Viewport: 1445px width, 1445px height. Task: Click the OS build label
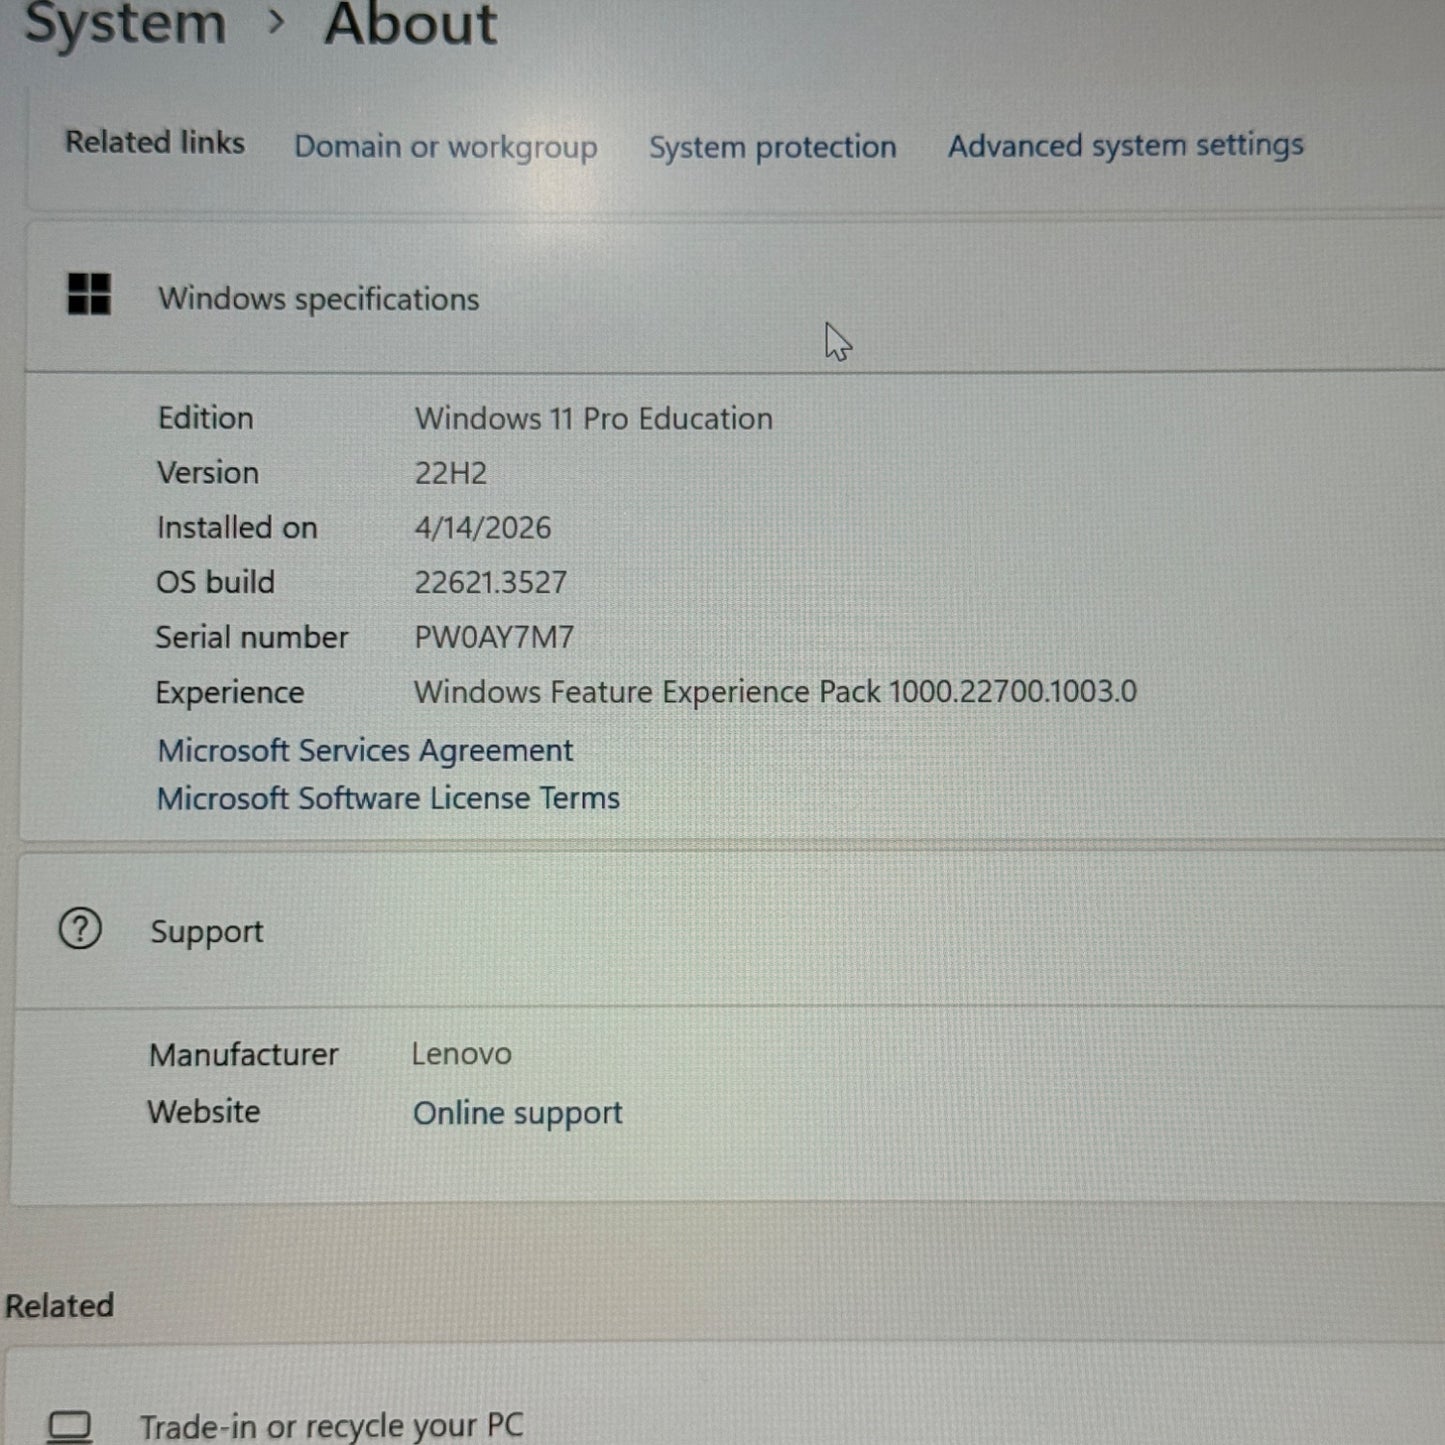click(215, 582)
